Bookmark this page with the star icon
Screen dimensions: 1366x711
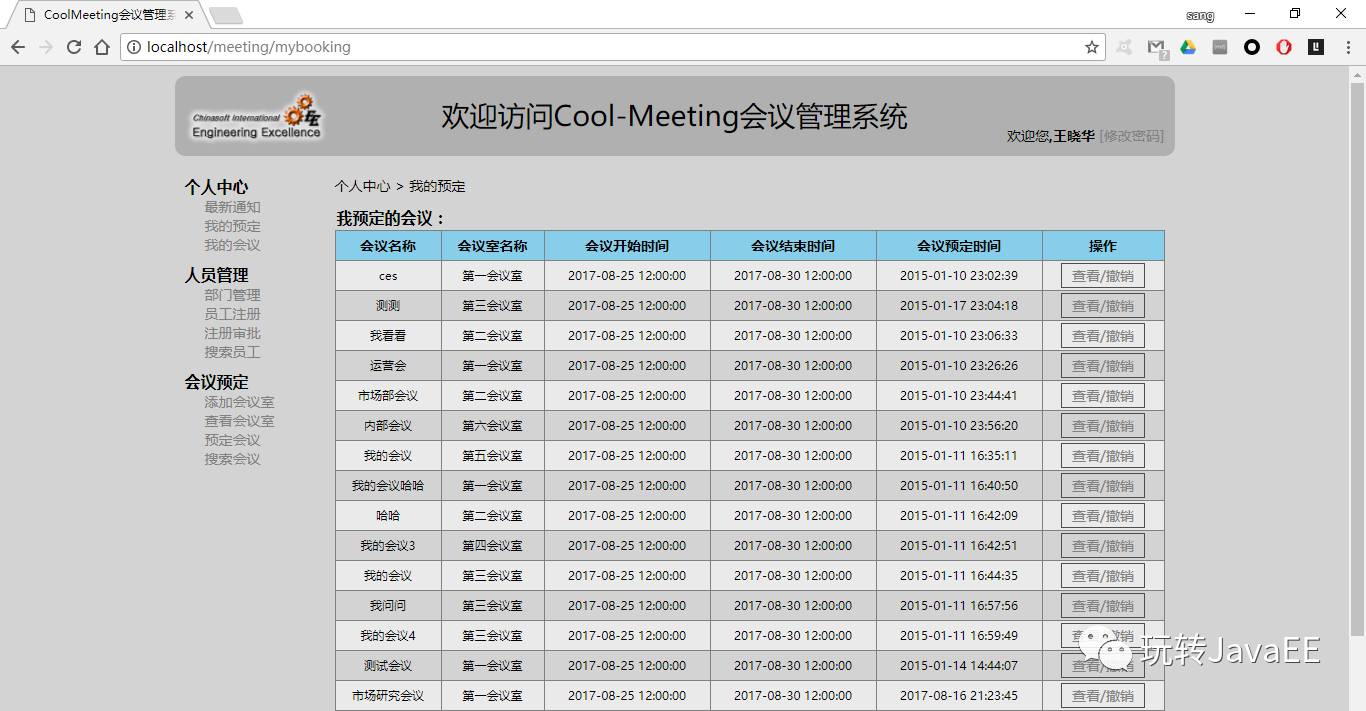pos(1091,47)
